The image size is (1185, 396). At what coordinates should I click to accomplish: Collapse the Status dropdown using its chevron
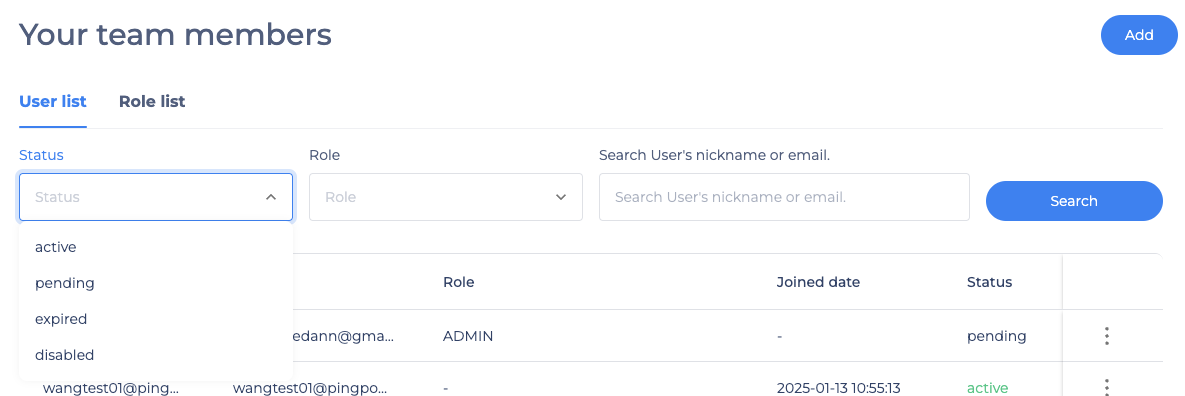point(271,197)
